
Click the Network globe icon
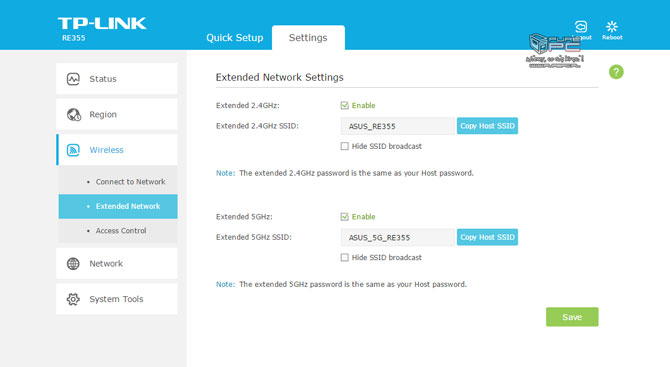[73, 264]
